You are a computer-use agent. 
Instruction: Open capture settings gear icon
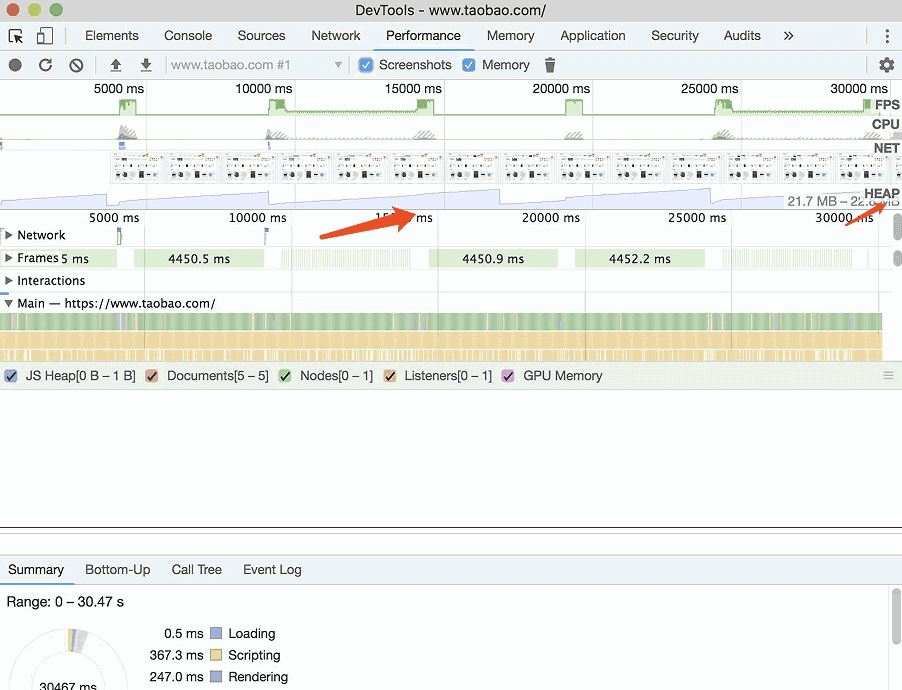pyautogui.click(x=886, y=65)
